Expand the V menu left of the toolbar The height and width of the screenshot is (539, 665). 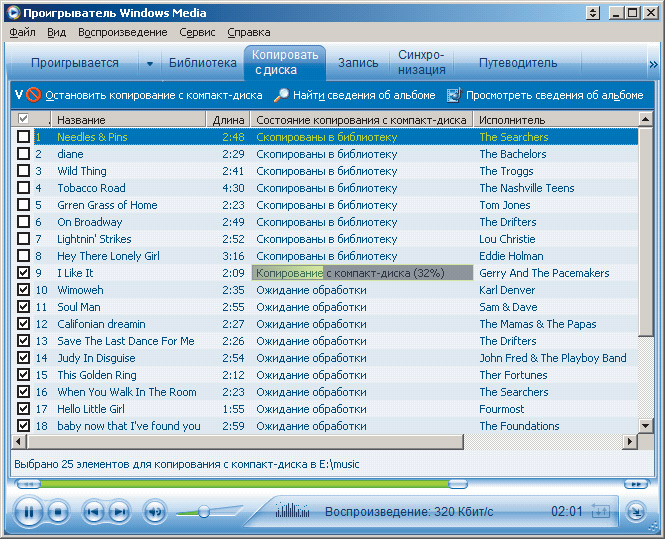click(x=17, y=96)
